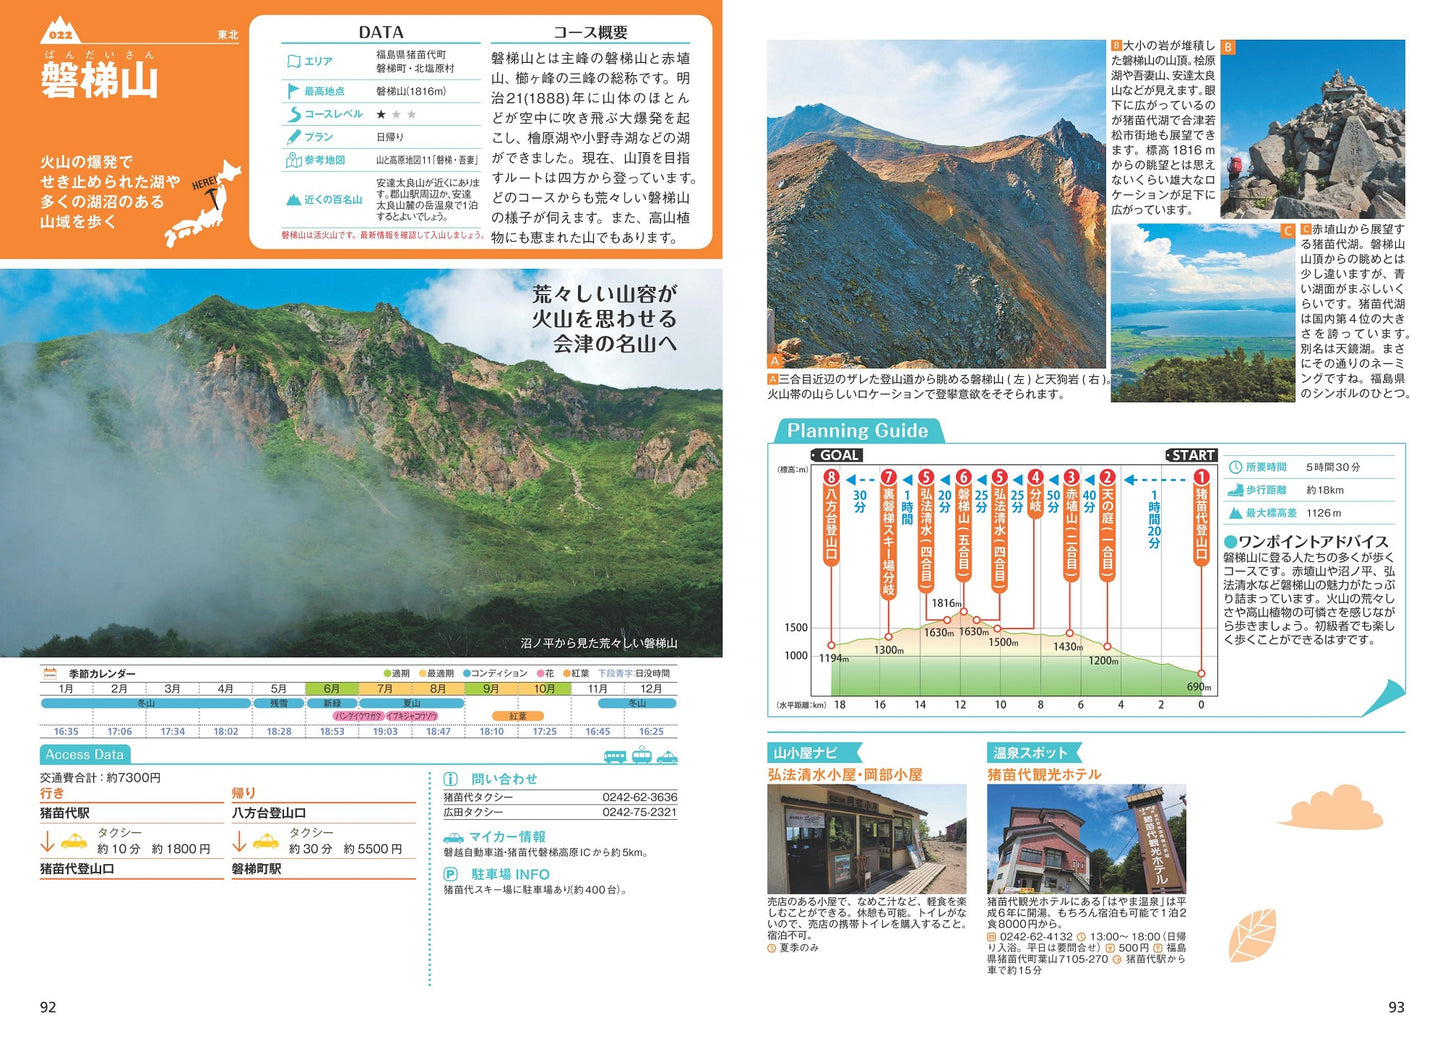Select the Planning Guide tab header
Image resolution: width=1445 pixels, height=1046 pixels.
pos(857,431)
